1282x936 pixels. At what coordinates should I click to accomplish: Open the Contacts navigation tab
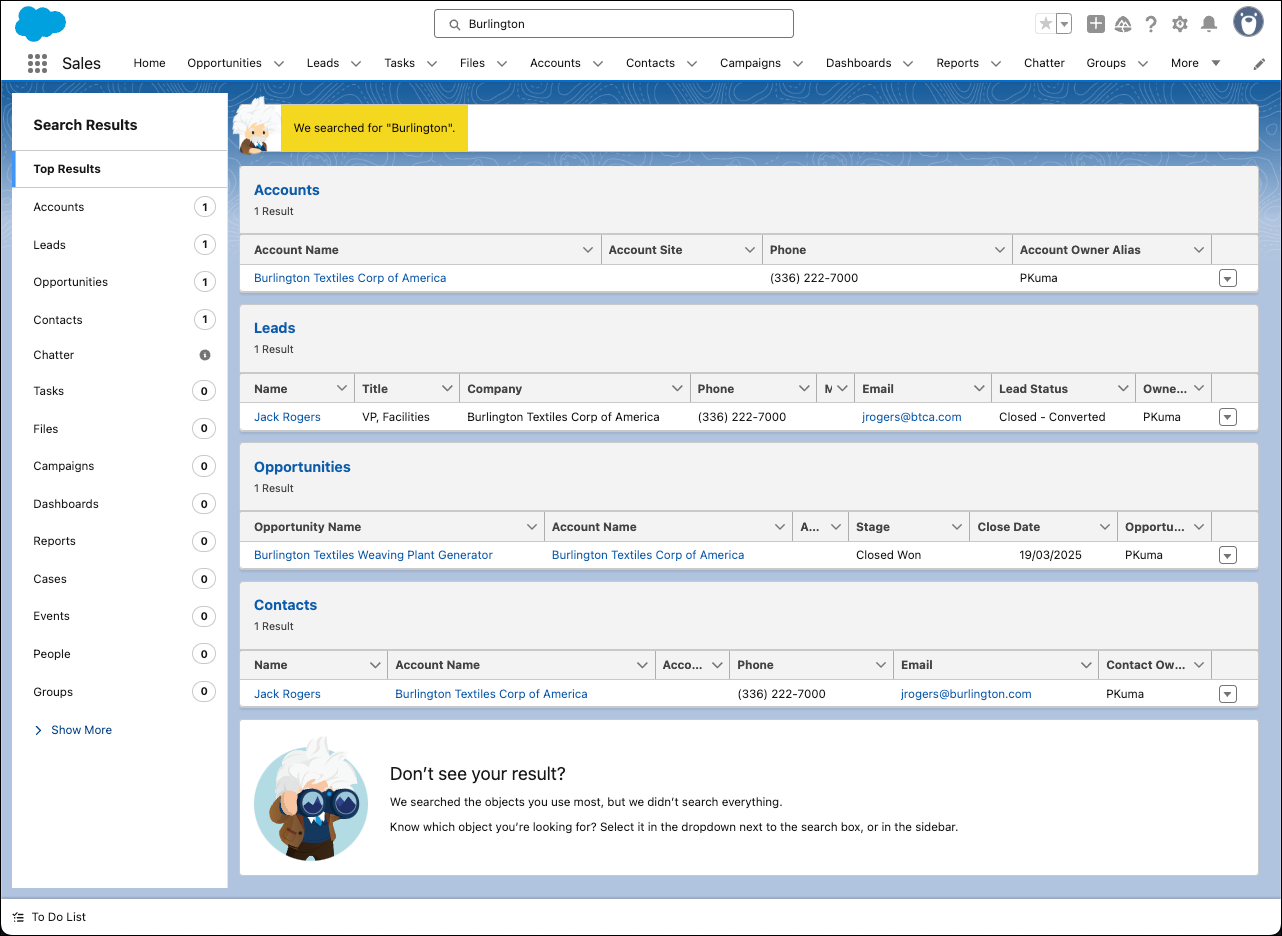650,63
